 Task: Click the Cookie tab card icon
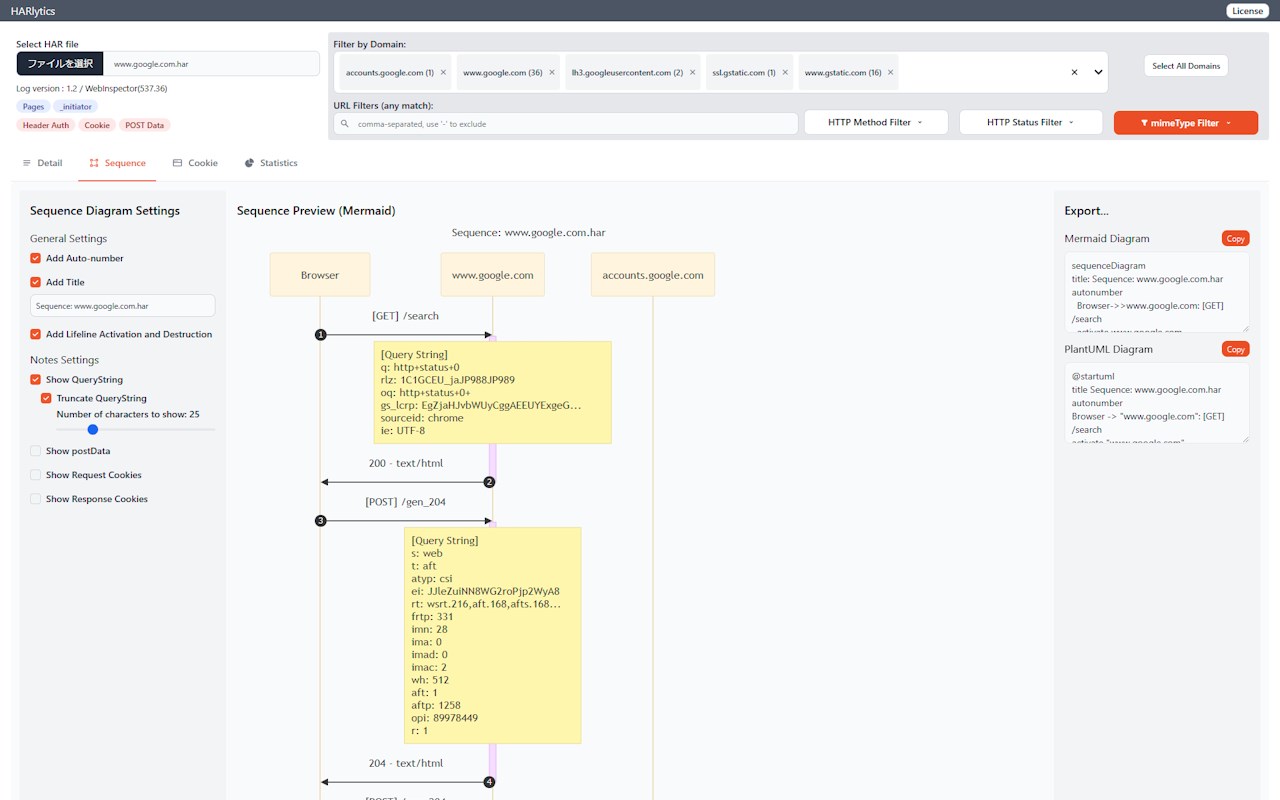point(177,163)
